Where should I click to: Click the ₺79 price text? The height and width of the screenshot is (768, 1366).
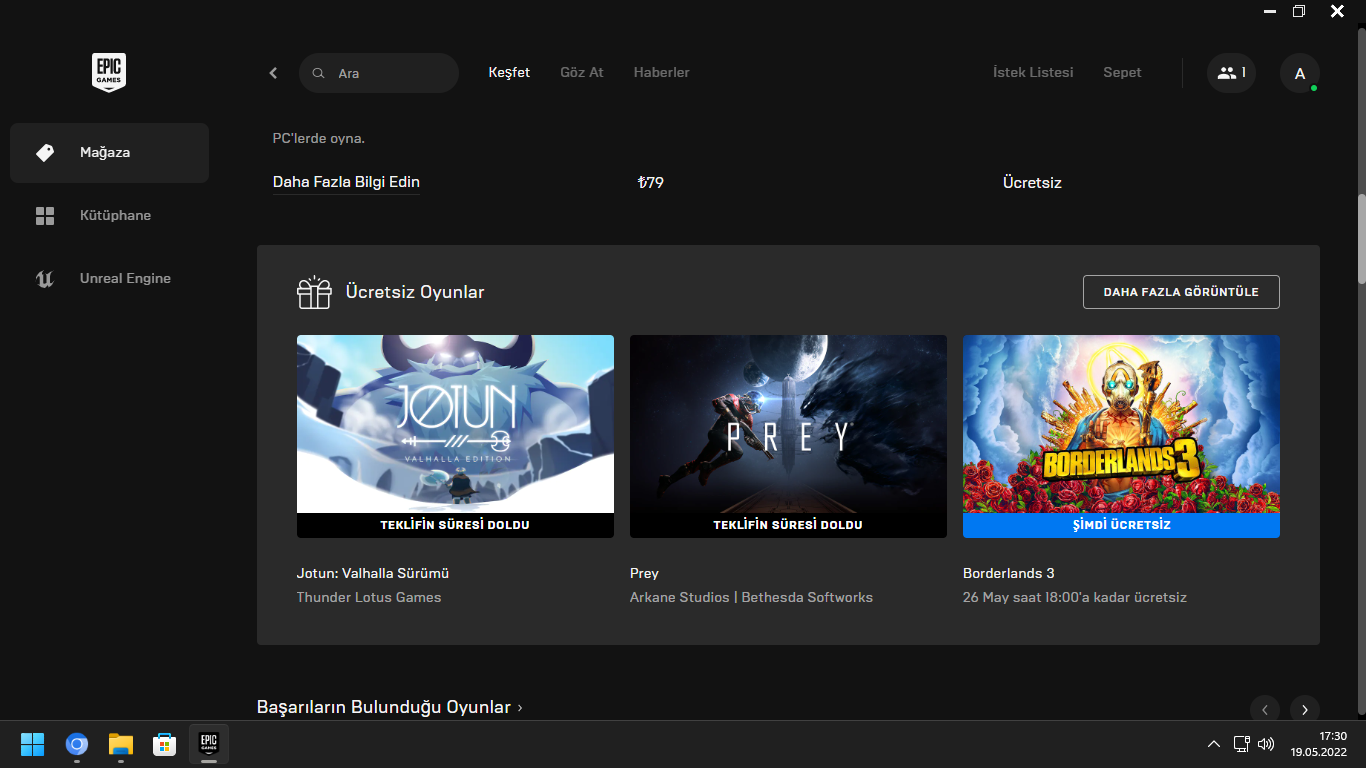click(650, 183)
